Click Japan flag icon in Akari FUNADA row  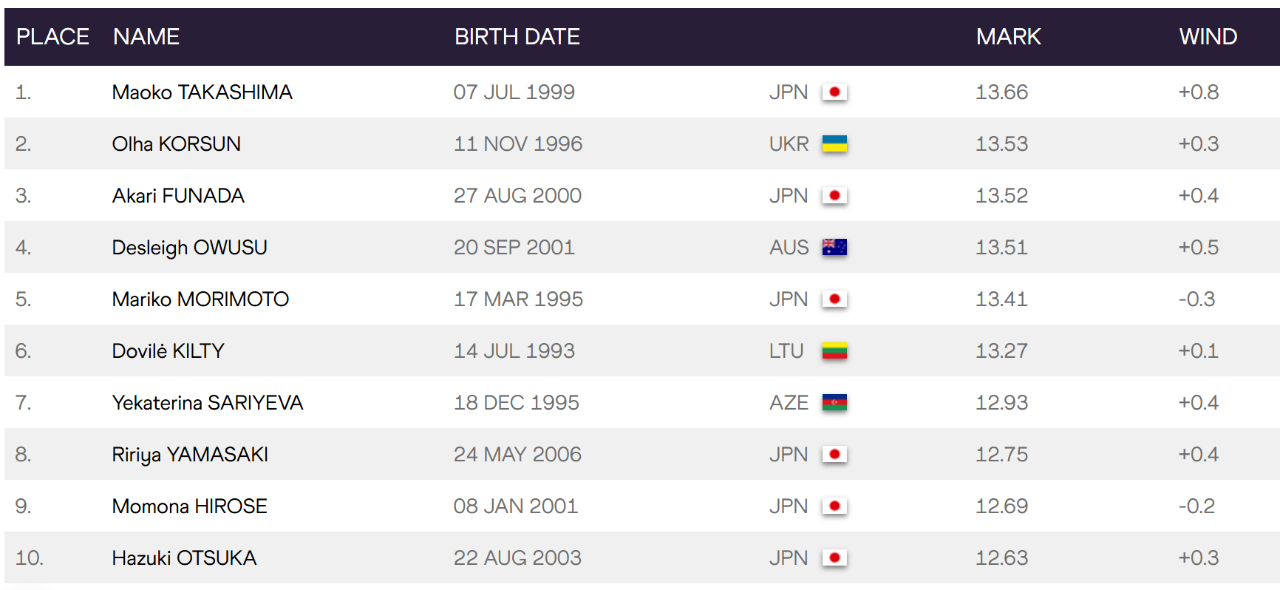pyautogui.click(x=834, y=196)
